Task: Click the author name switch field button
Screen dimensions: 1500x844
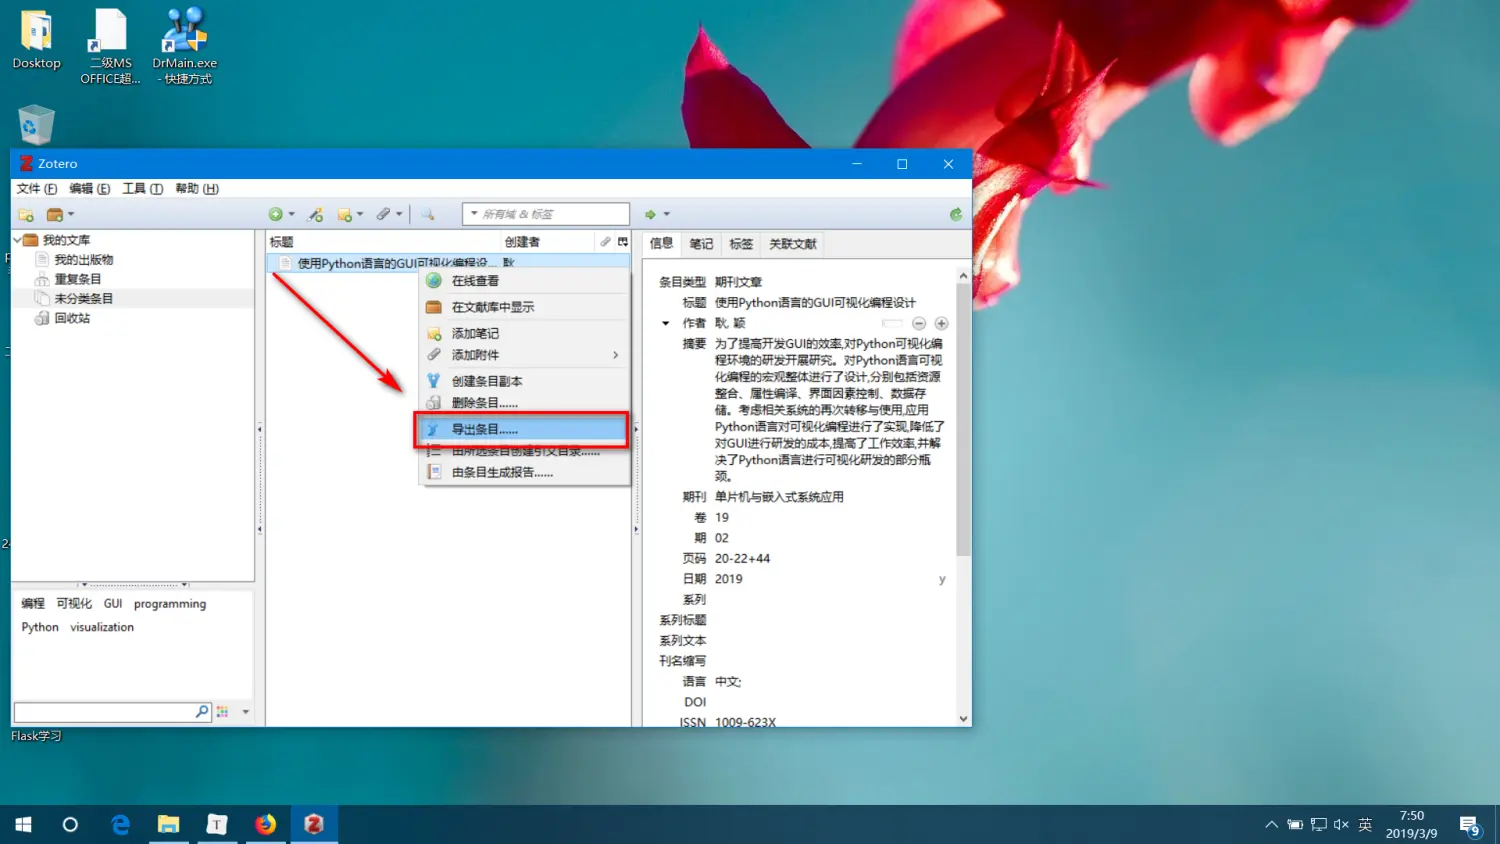Action: 892,323
